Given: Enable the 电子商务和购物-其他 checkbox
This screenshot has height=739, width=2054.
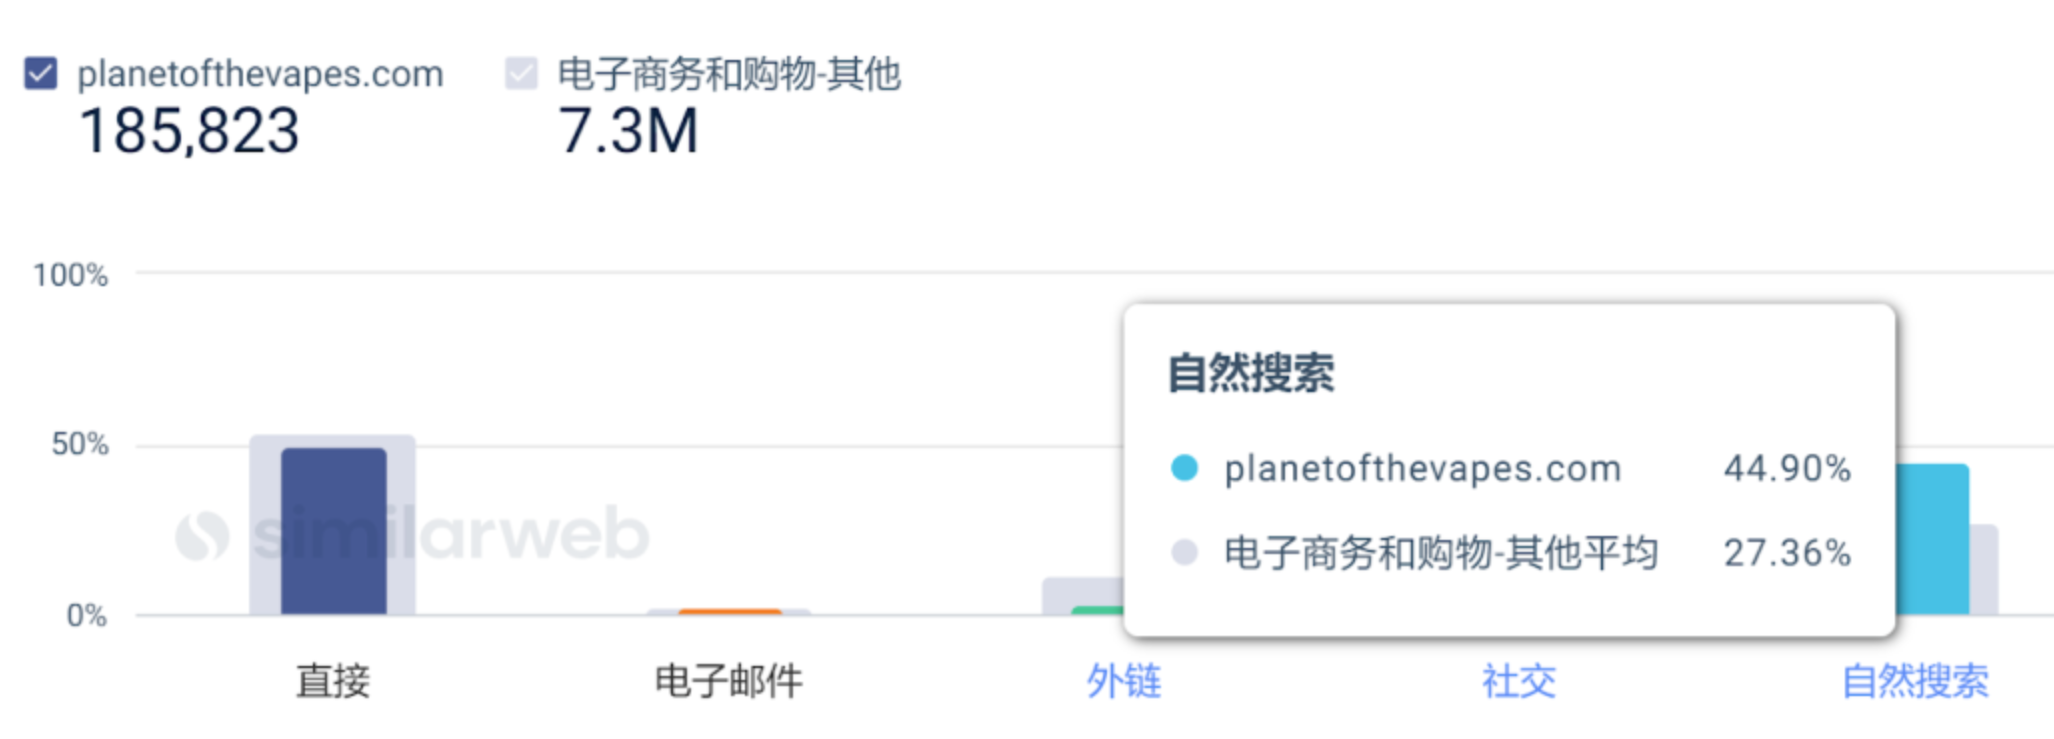Looking at the screenshot, I should 521,73.
